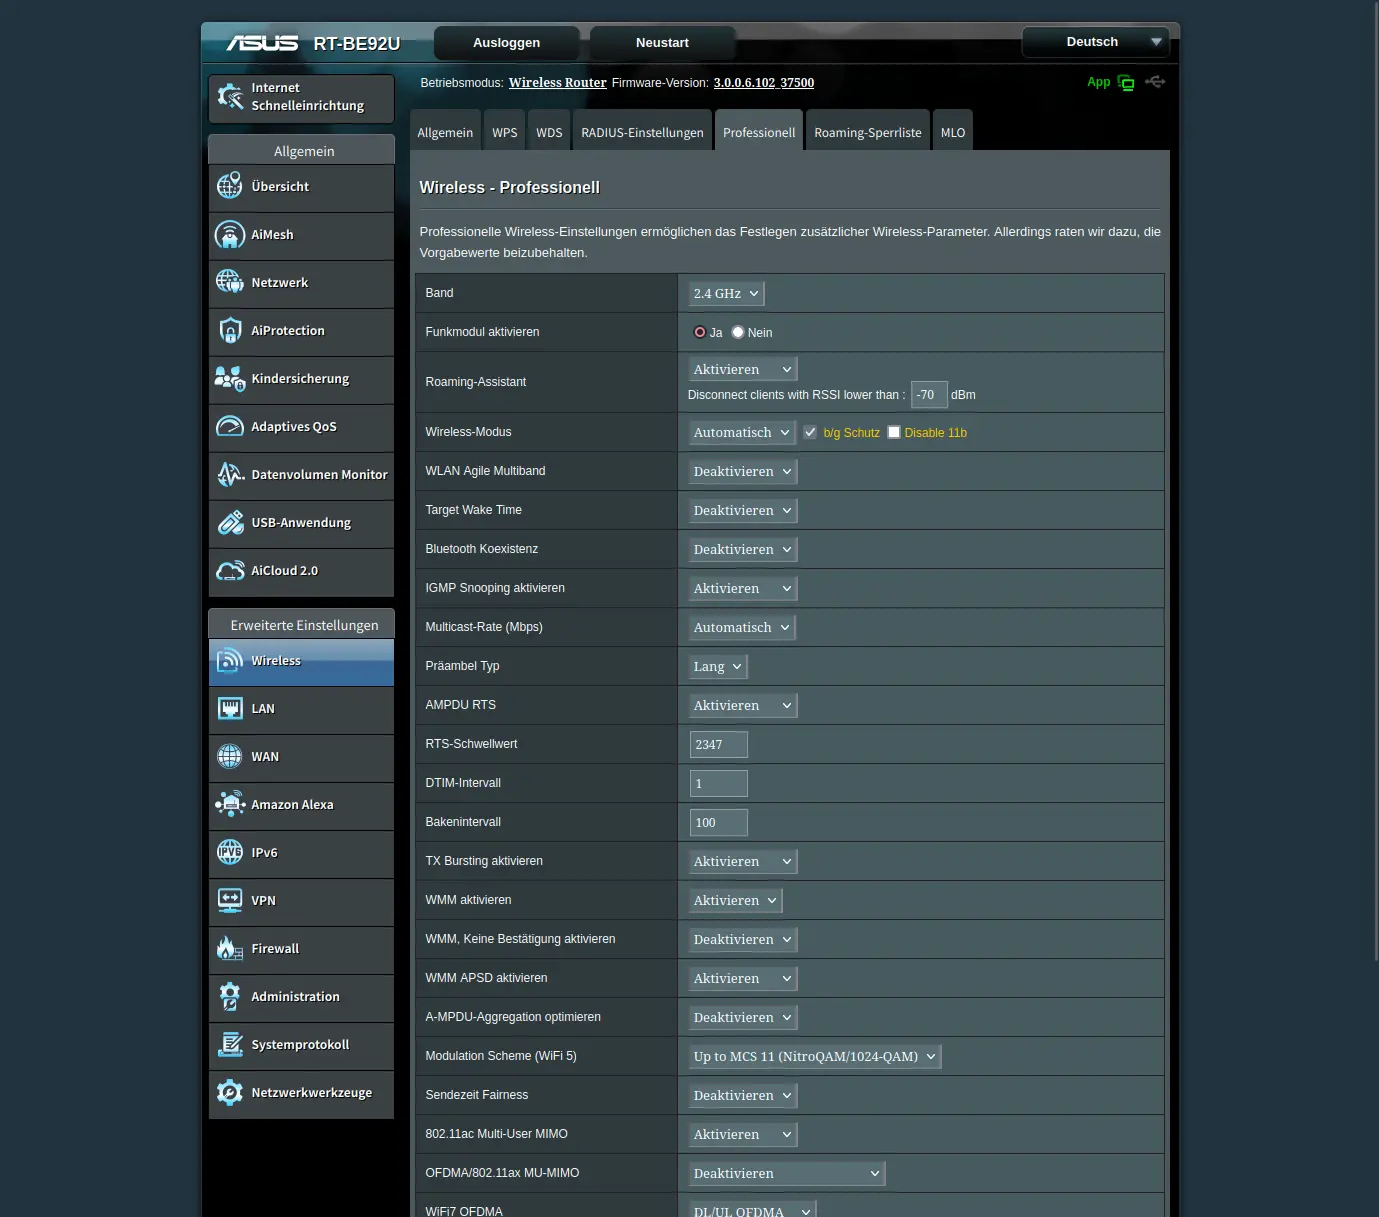Open AiProtection shield icon
The height and width of the screenshot is (1217, 1379).
pyautogui.click(x=230, y=331)
